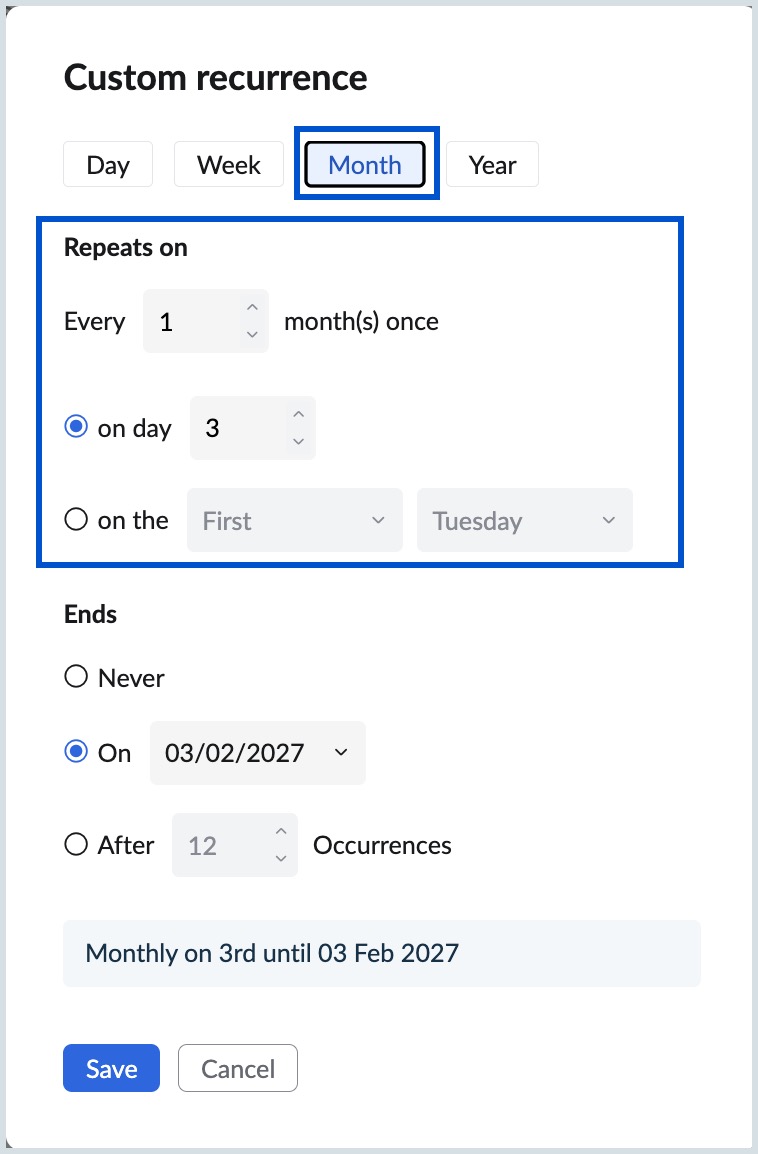Increment the month interval with up arrow
The height and width of the screenshot is (1154, 758).
[x=252, y=307]
